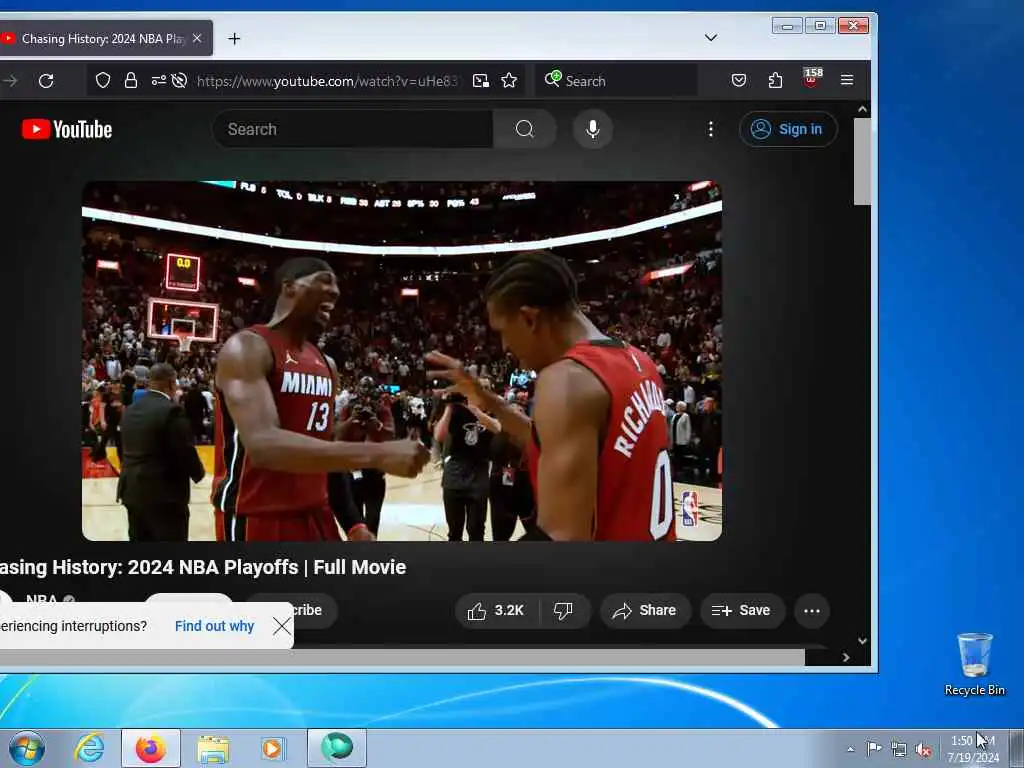Open the Extensions puzzle icon

pos(775,80)
